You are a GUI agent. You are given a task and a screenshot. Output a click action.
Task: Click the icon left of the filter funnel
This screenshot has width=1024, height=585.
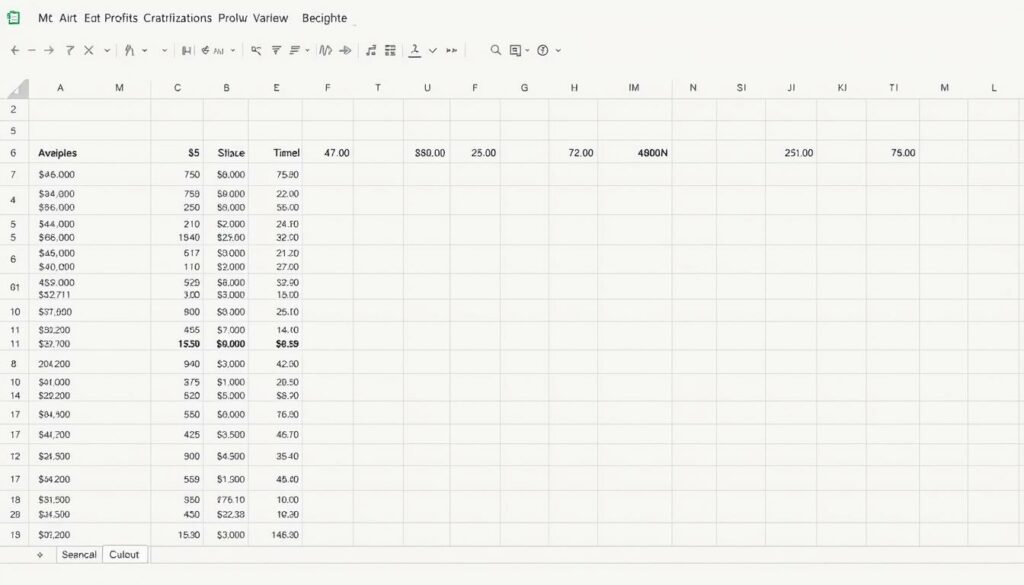(256, 50)
